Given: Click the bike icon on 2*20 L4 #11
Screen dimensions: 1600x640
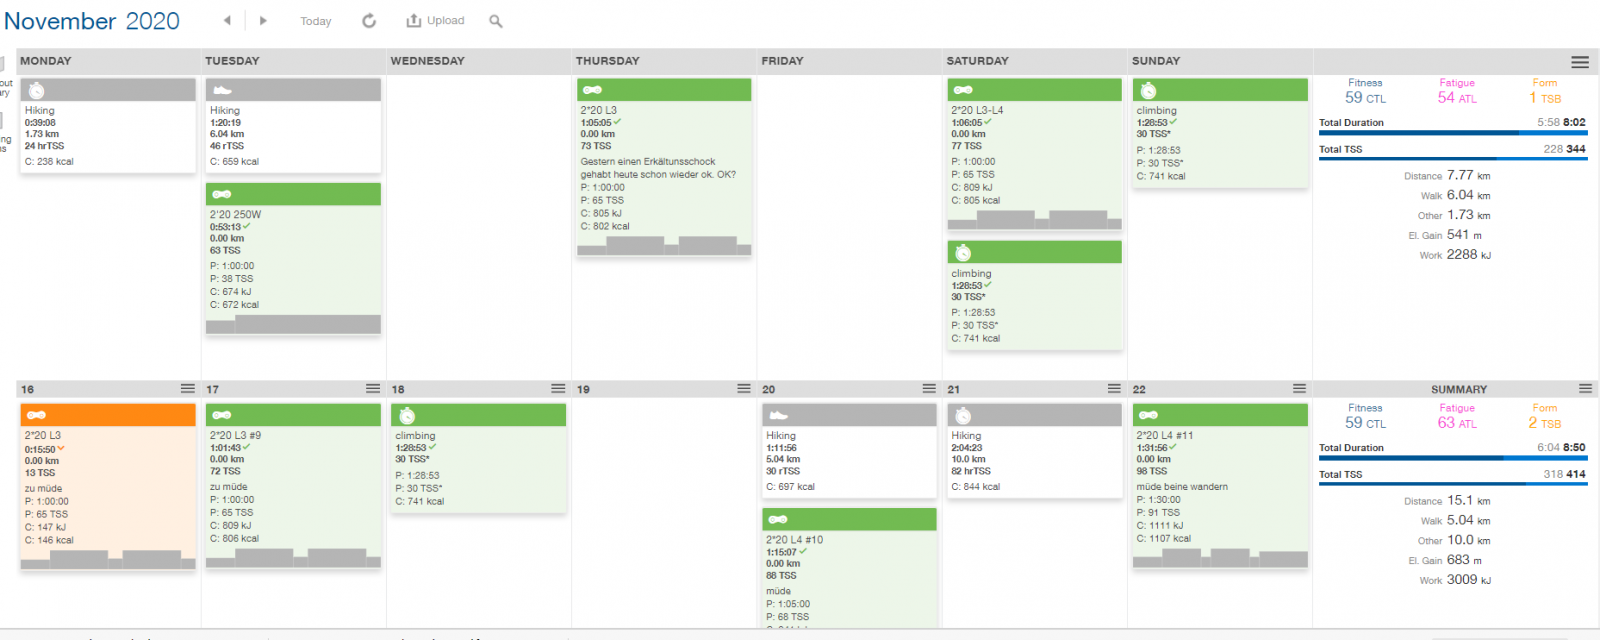Looking at the screenshot, I should coord(1148,415).
